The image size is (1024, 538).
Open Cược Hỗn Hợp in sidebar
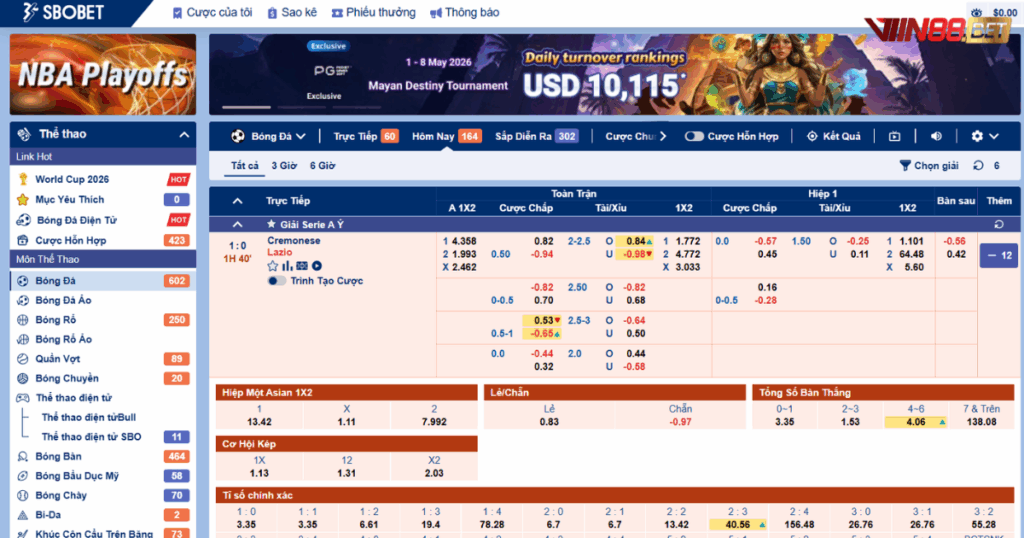click(x=71, y=240)
